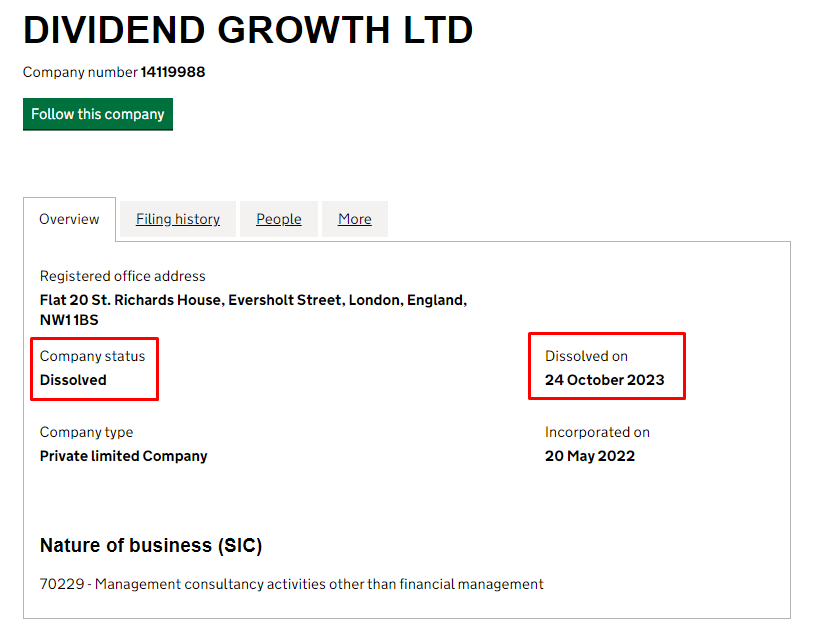
Task: Click the 70229 management consultancy SIC line
Action: (291, 584)
